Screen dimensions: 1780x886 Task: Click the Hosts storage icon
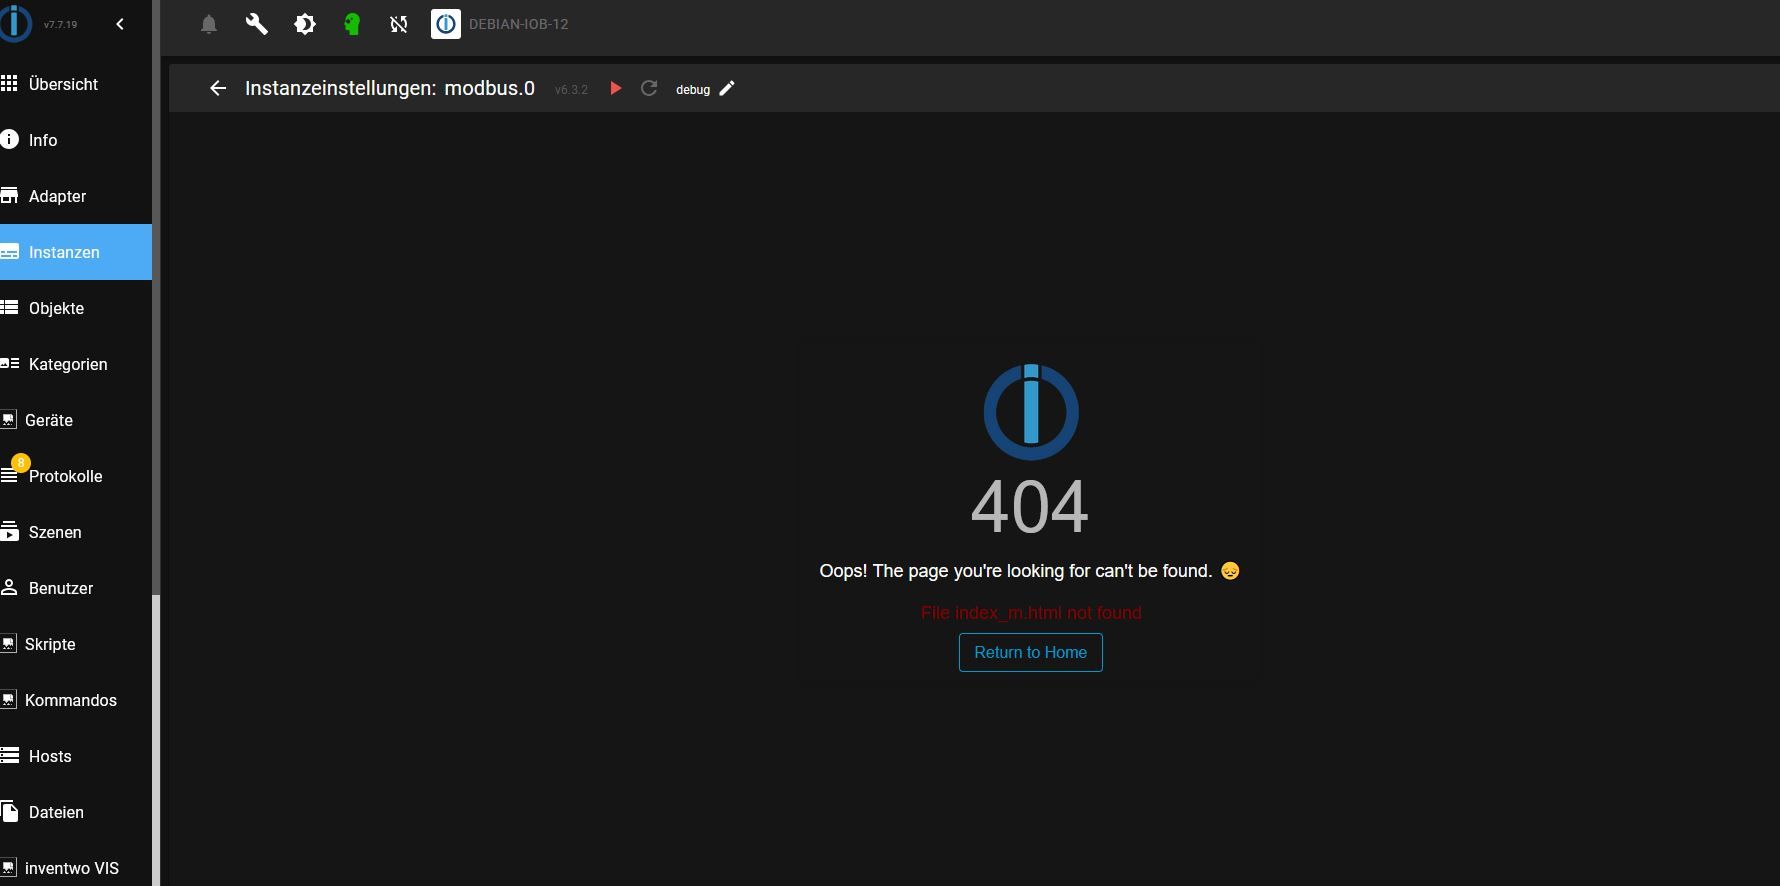[9, 756]
